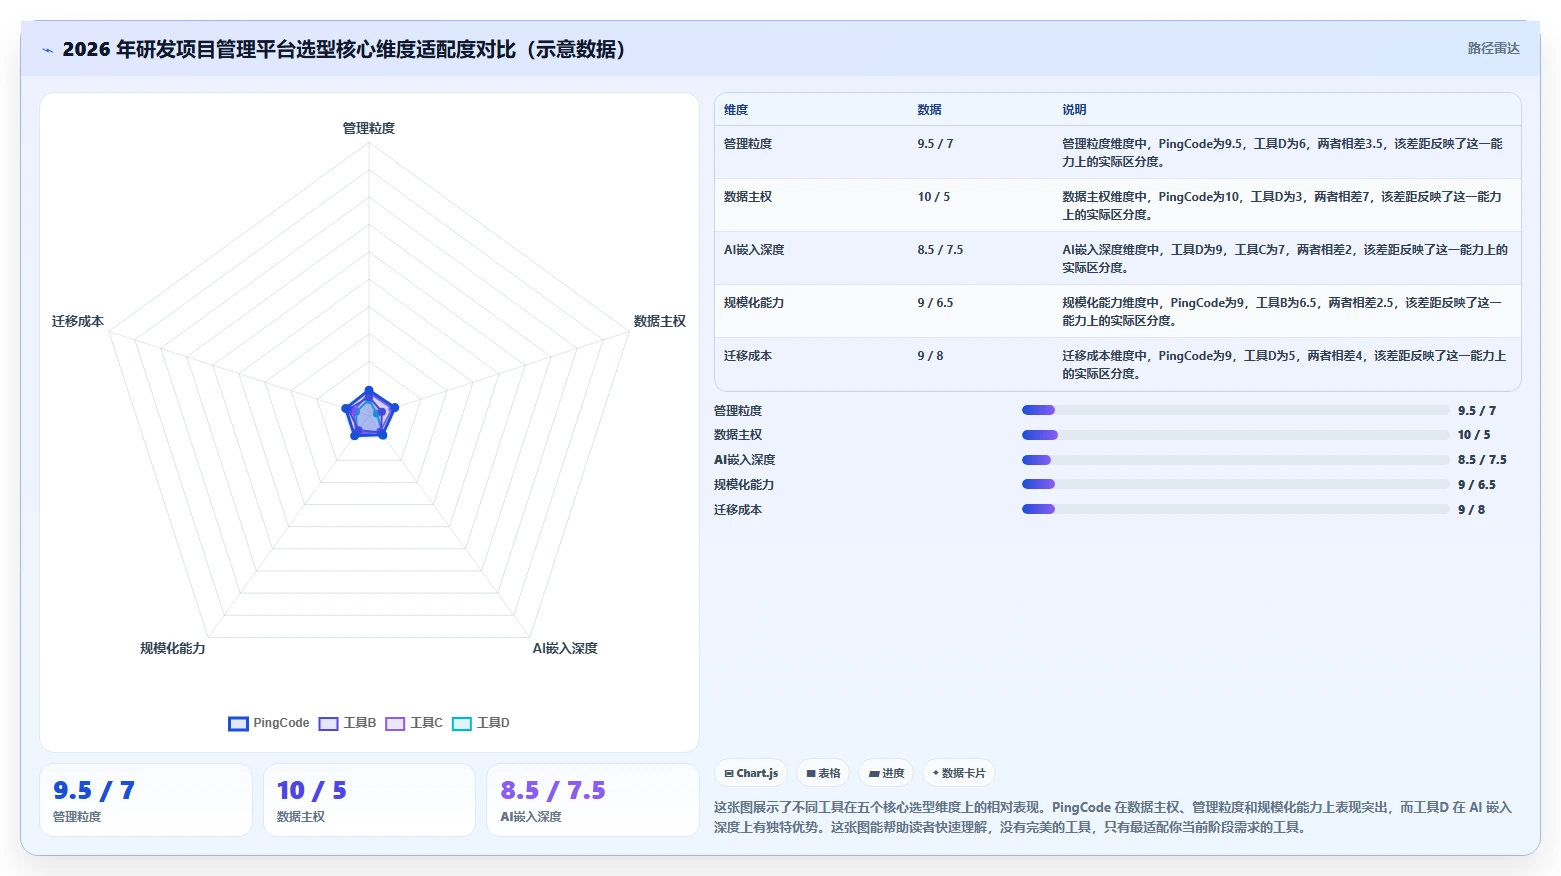Click the 规模化能力 radar axis label
Screen dimensions: 1561x876
pos(173,648)
